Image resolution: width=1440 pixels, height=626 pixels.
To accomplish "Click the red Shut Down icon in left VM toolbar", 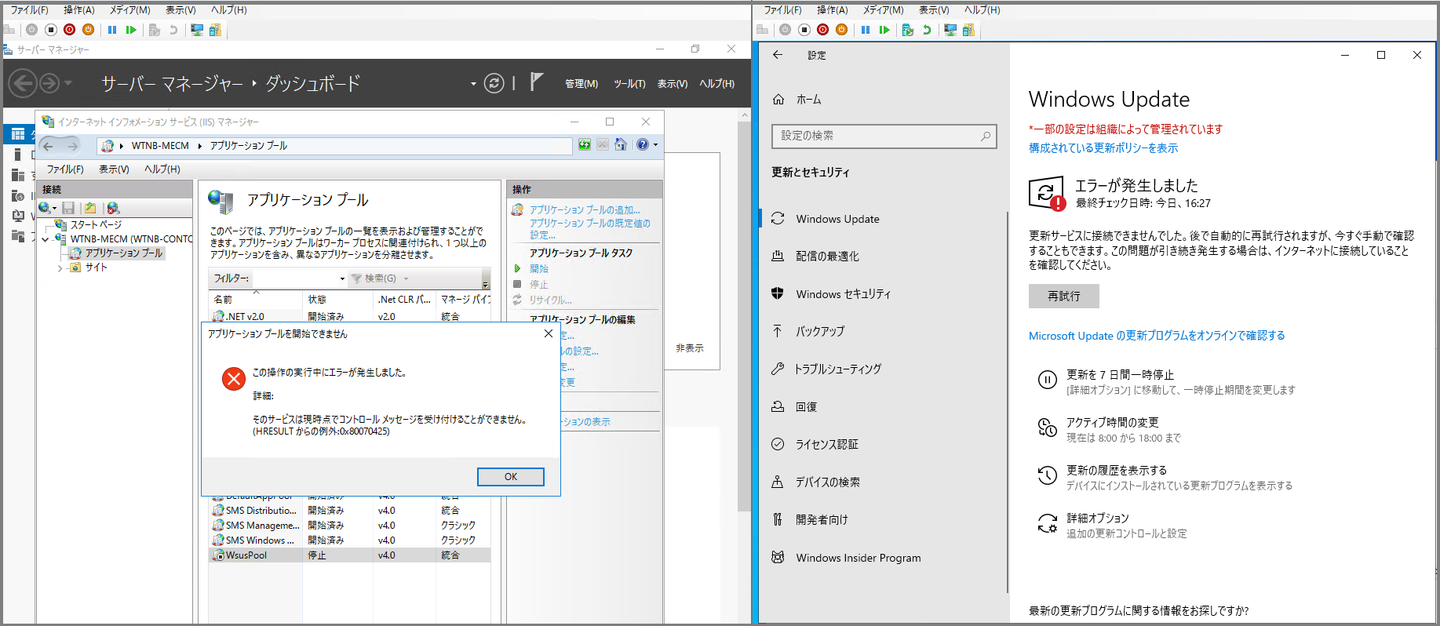I will click(x=69, y=30).
